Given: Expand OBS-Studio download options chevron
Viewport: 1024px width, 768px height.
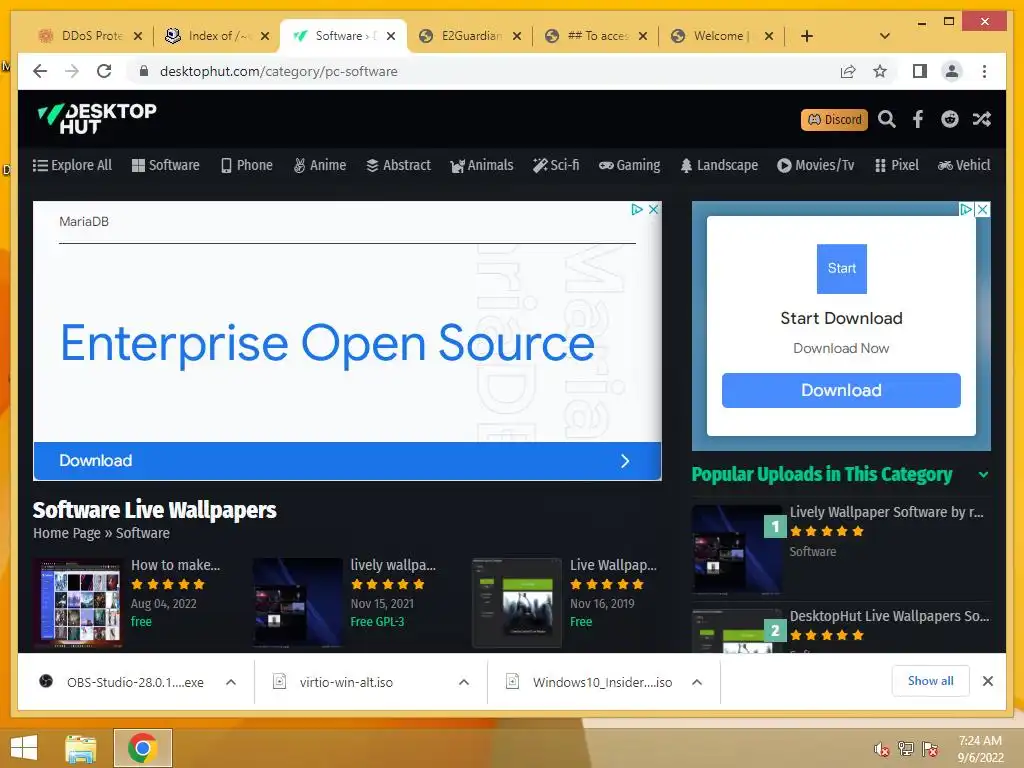Looking at the screenshot, I should (x=231, y=682).
